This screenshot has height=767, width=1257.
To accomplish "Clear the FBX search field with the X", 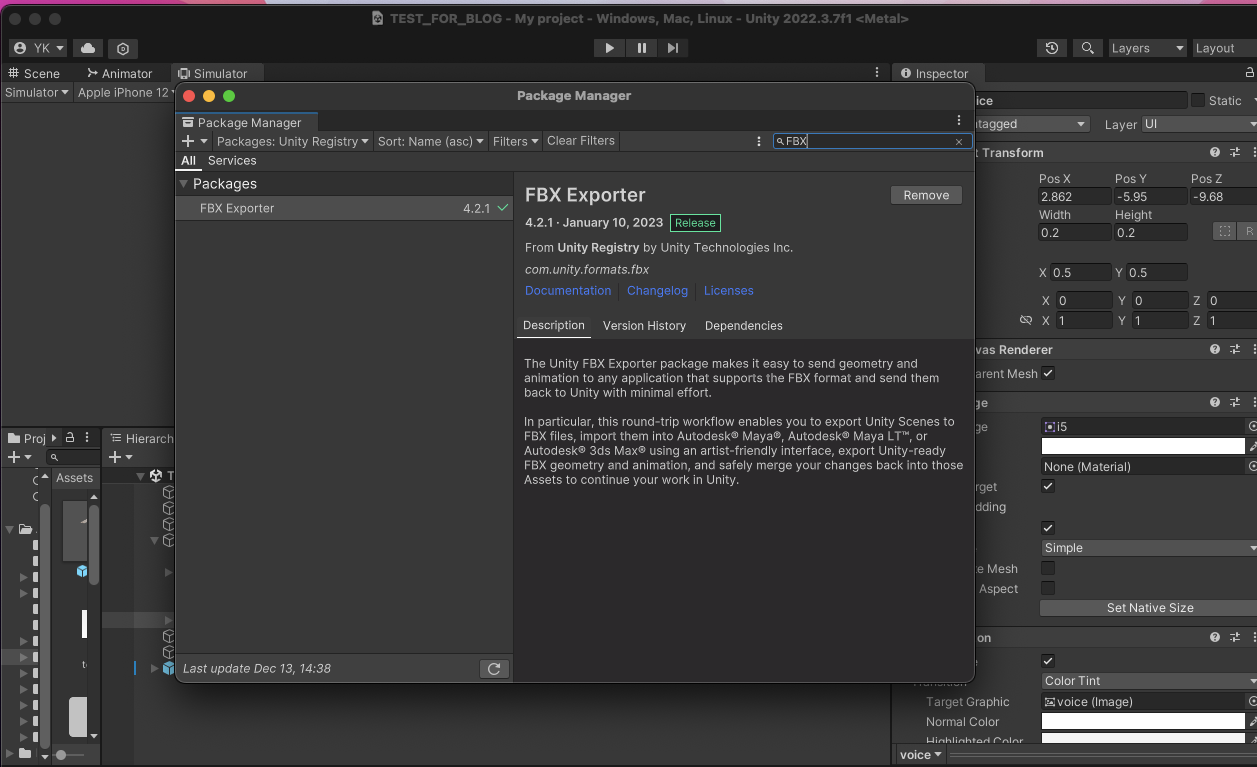I will click(958, 141).
